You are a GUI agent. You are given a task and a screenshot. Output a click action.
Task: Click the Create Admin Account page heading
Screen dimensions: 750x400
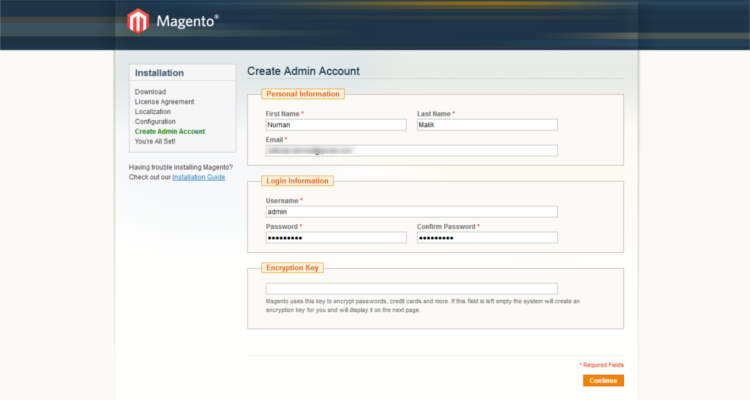coord(303,71)
